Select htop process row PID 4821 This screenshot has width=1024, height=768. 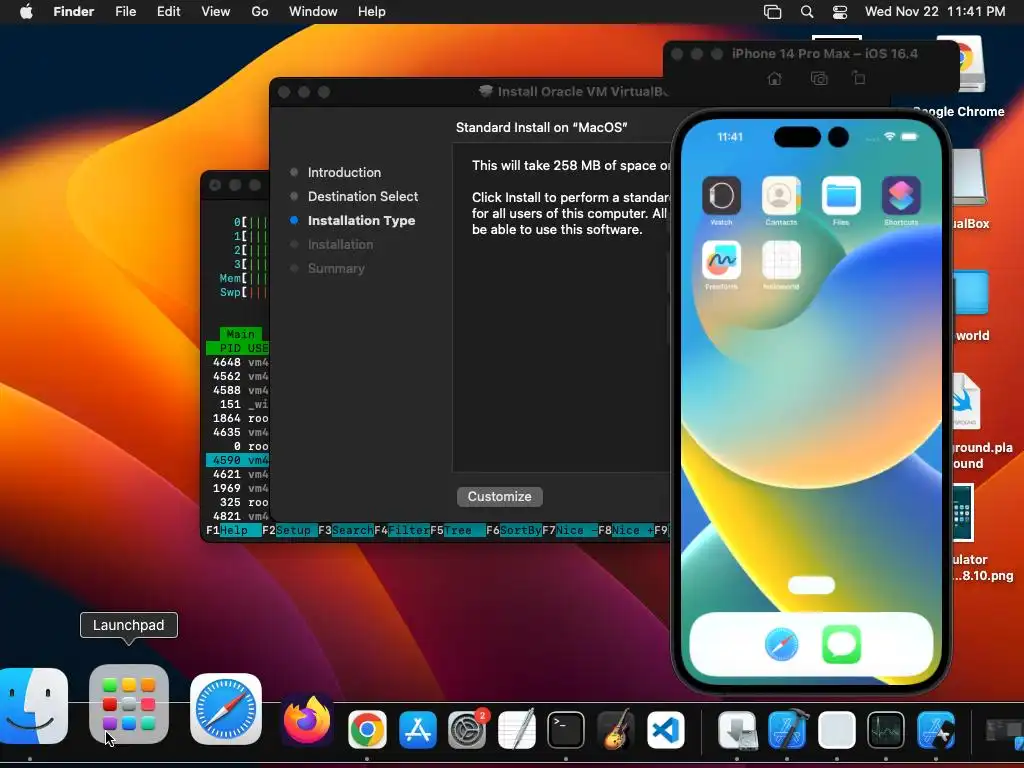tap(238, 517)
